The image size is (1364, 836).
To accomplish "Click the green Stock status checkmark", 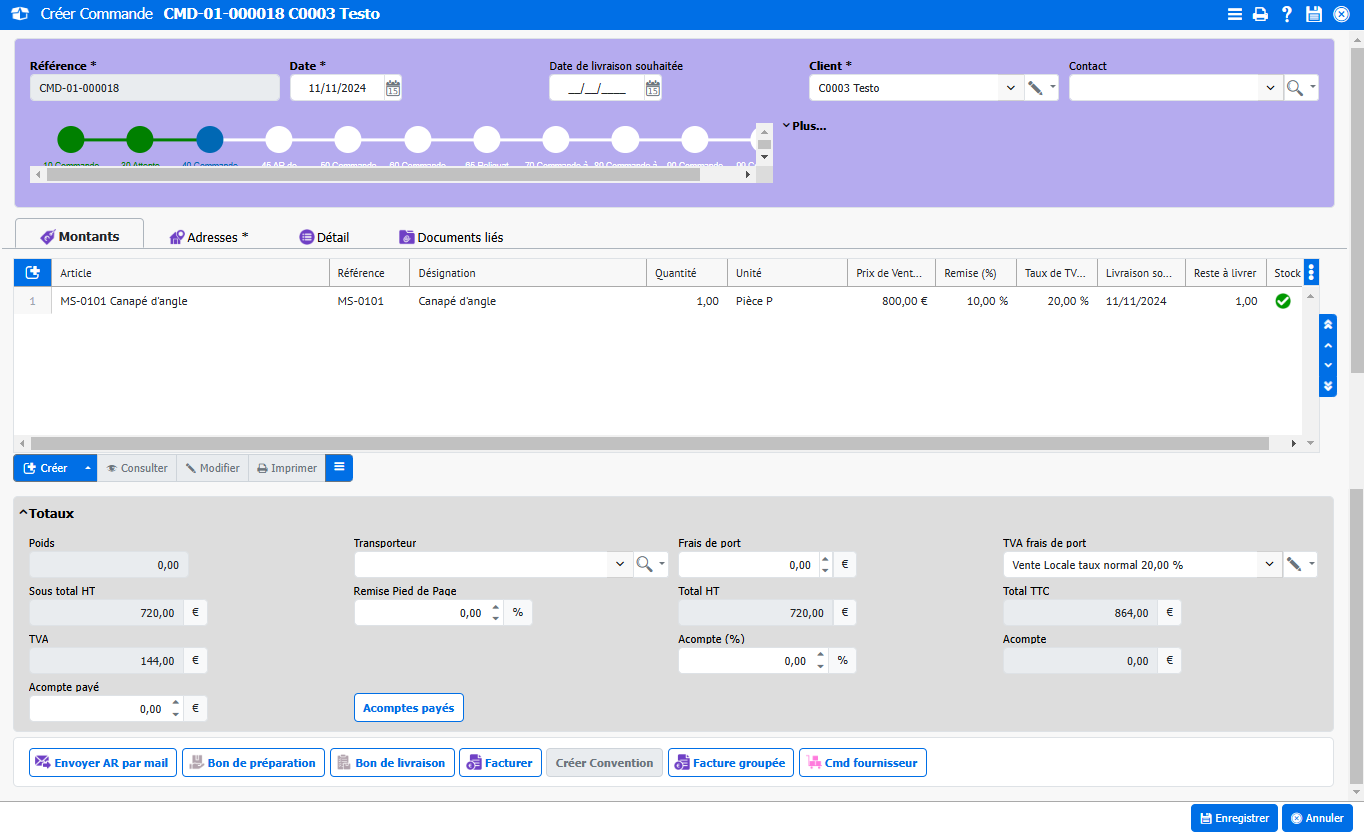I will point(1283,301).
